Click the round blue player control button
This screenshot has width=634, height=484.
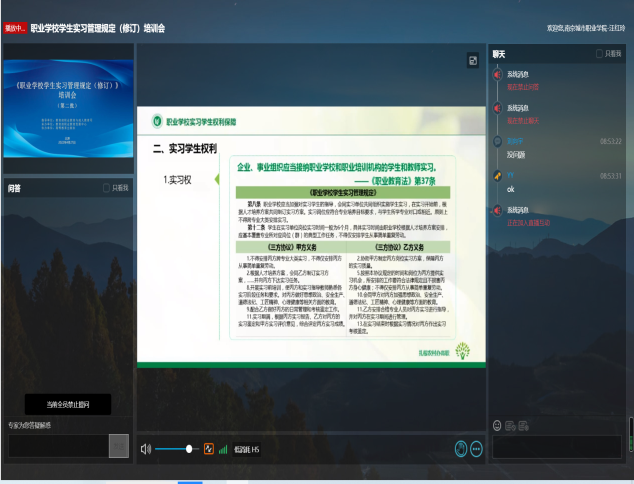461,449
